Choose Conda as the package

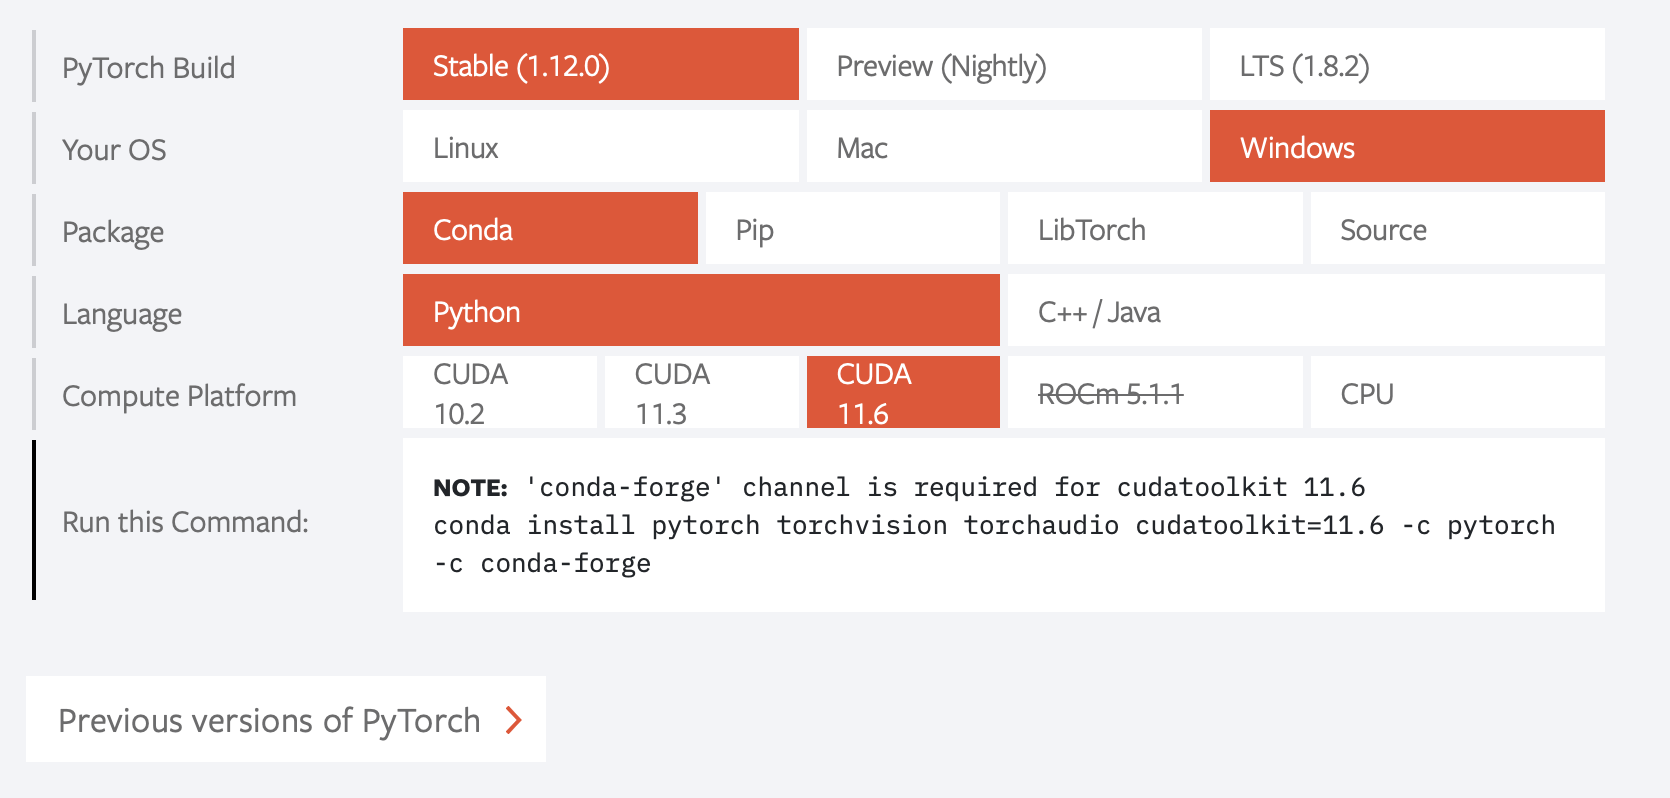pyautogui.click(x=549, y=229)
